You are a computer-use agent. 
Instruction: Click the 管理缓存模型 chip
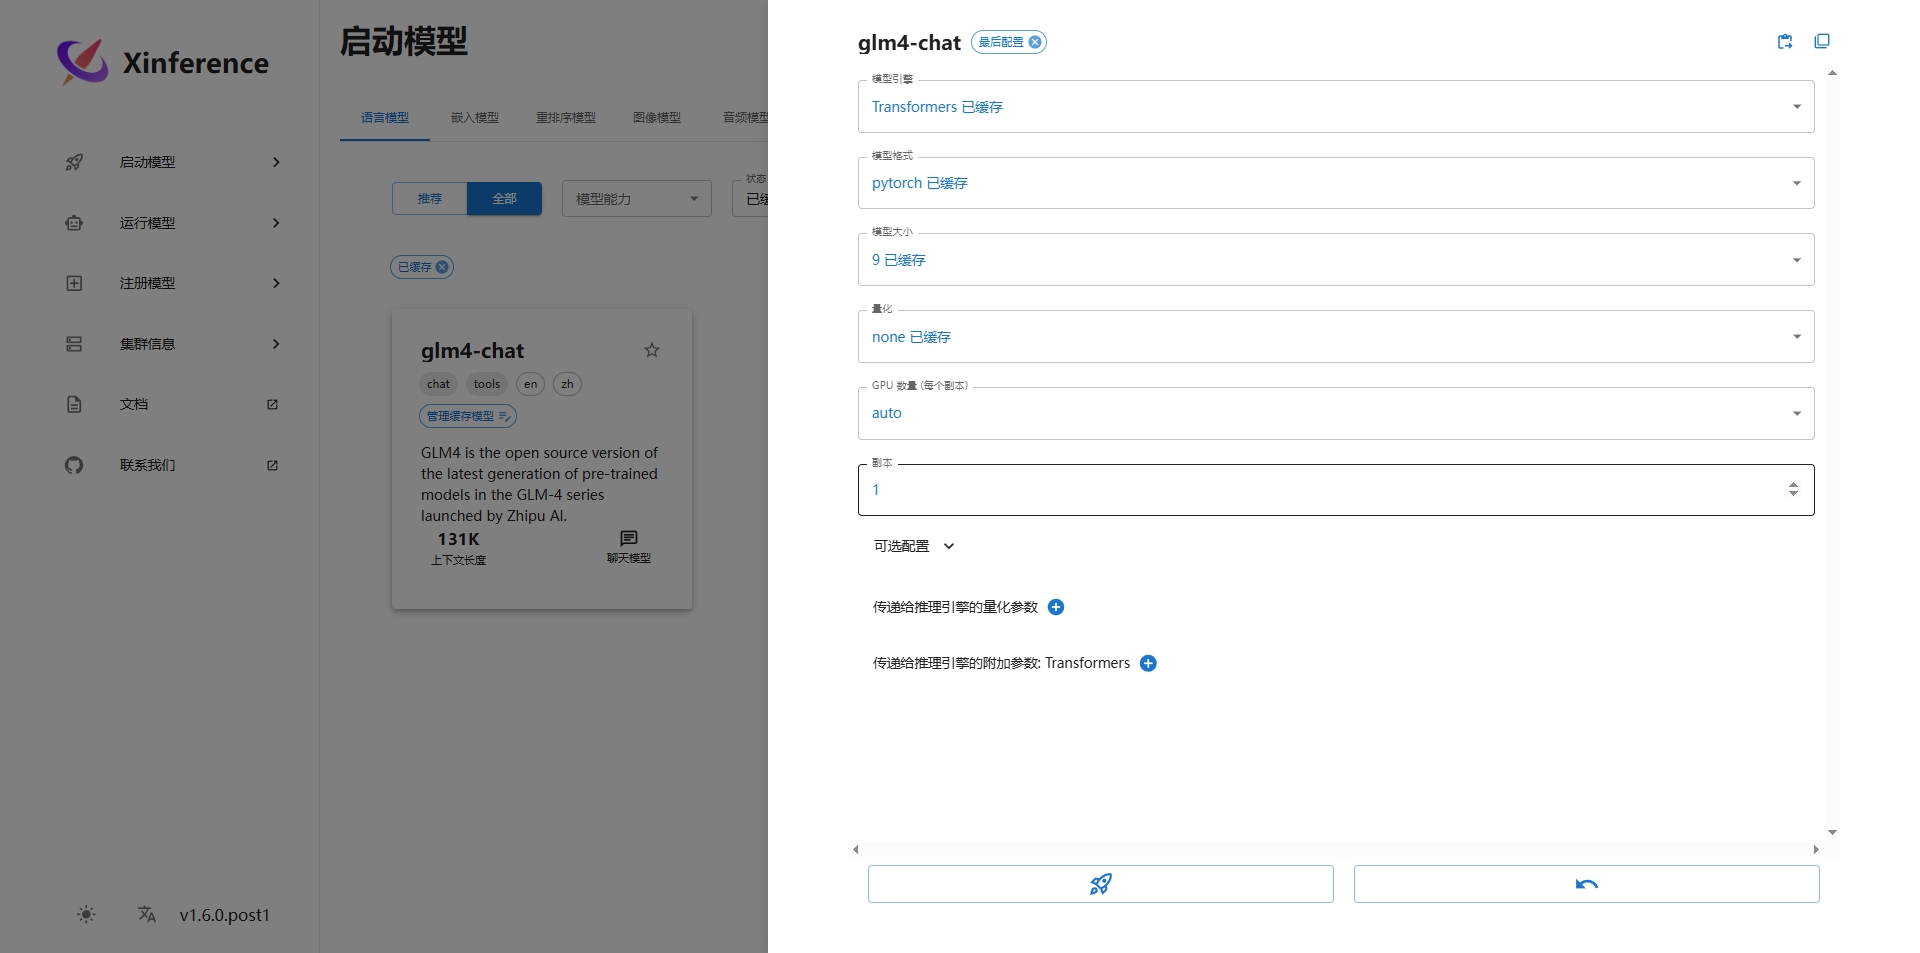click(468, 416)
